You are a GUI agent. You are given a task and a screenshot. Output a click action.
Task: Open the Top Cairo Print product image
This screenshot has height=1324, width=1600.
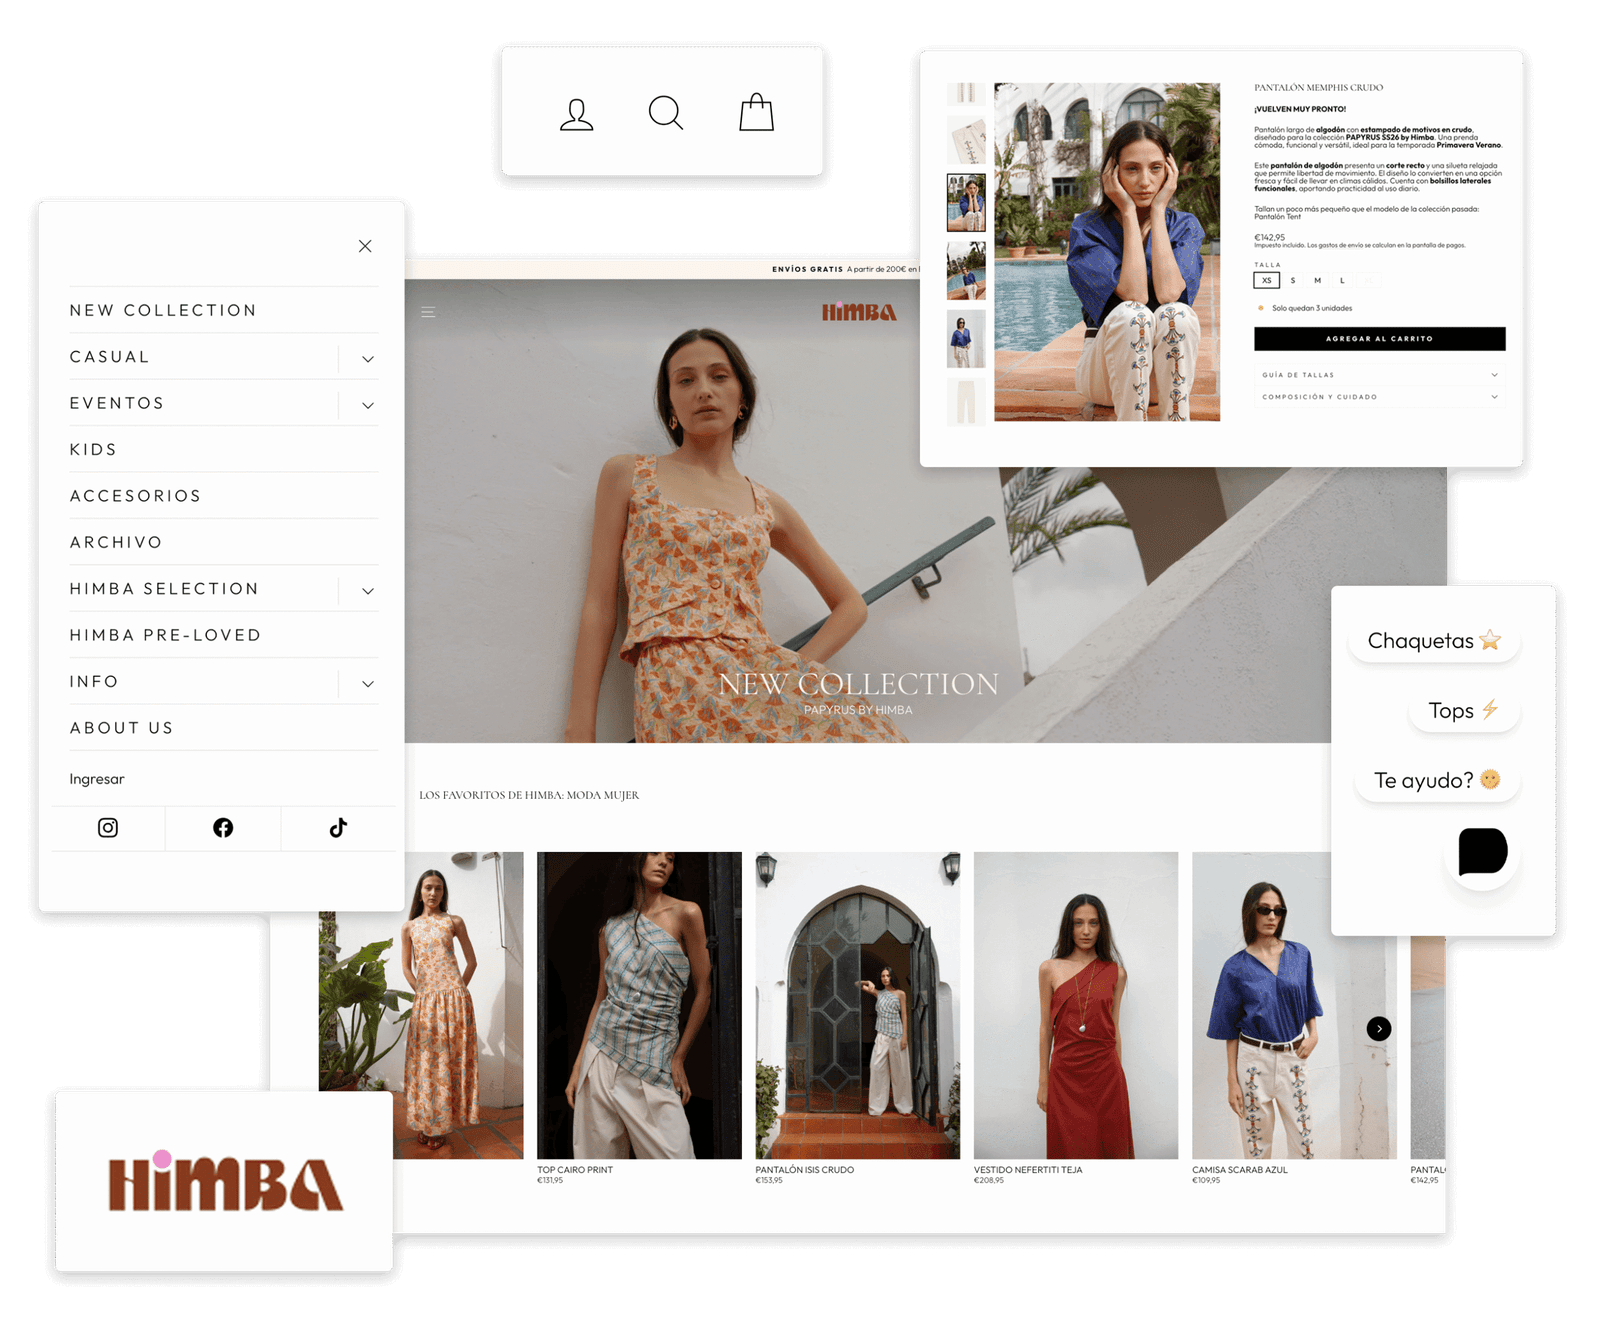pos(639,1005)
